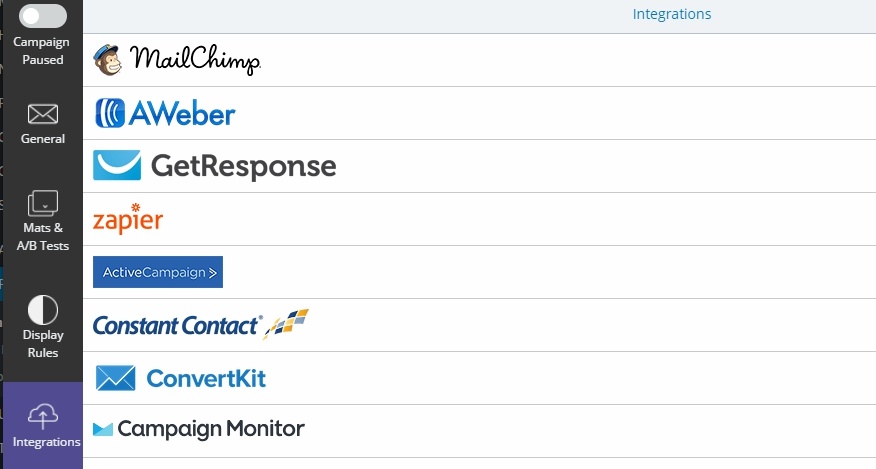
Task: Click the ConvertKit name text
Action: (206, 378)
